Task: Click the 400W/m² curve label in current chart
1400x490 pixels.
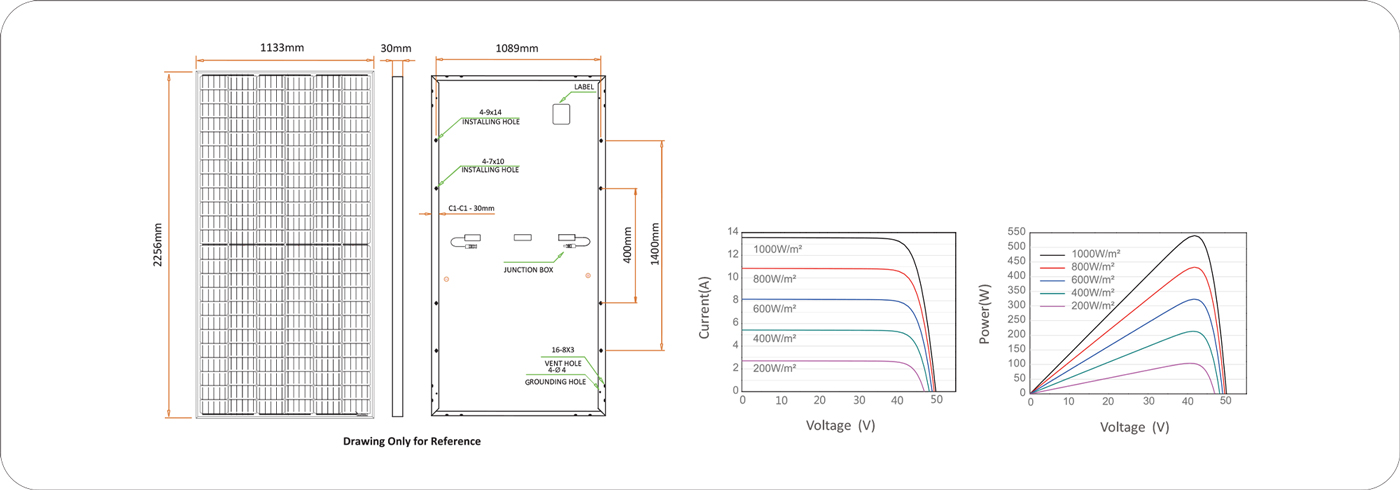Action: [775, 339]
